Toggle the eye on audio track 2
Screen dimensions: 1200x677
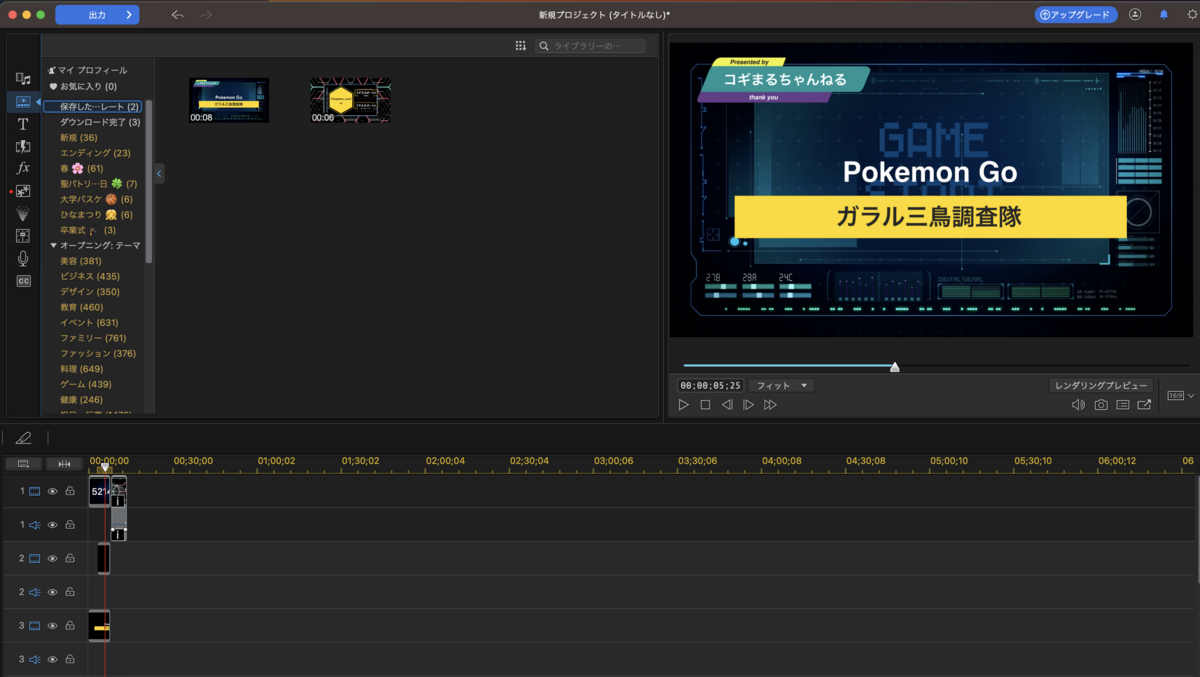point(53,592)
